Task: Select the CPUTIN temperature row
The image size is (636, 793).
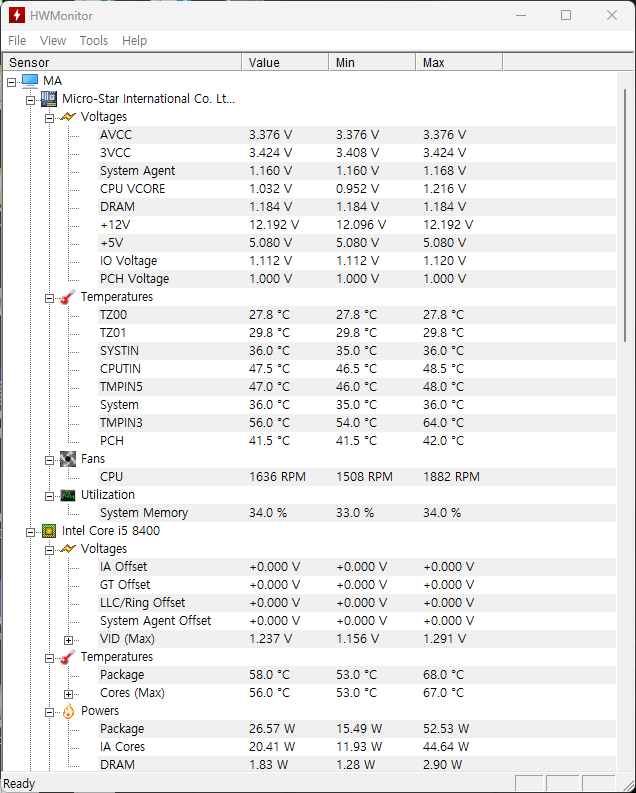Action: pyautogui.click(x=357, y=369)
